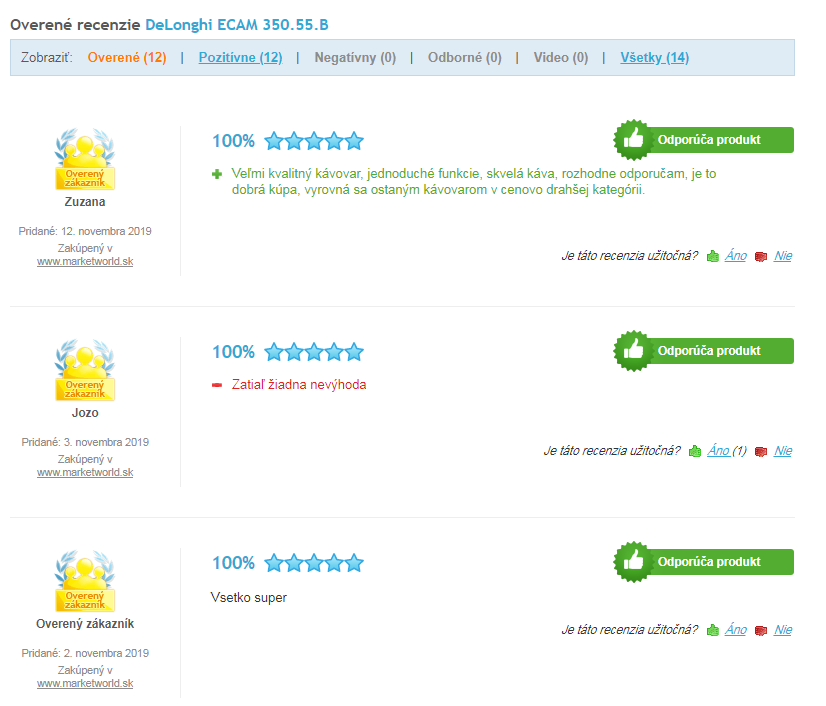This screenshot has width=826, height=706.
Task: Click Odporúča produkt badge in Jozo's review
Action: click(703, 351)
